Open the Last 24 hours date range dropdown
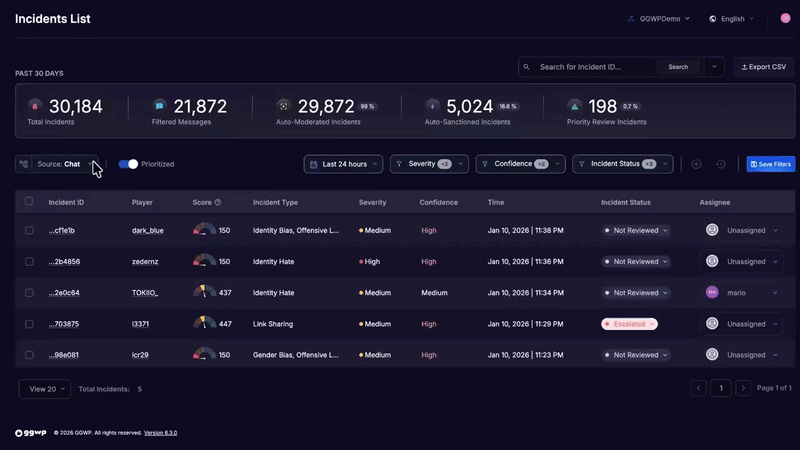 pos(343,164)
